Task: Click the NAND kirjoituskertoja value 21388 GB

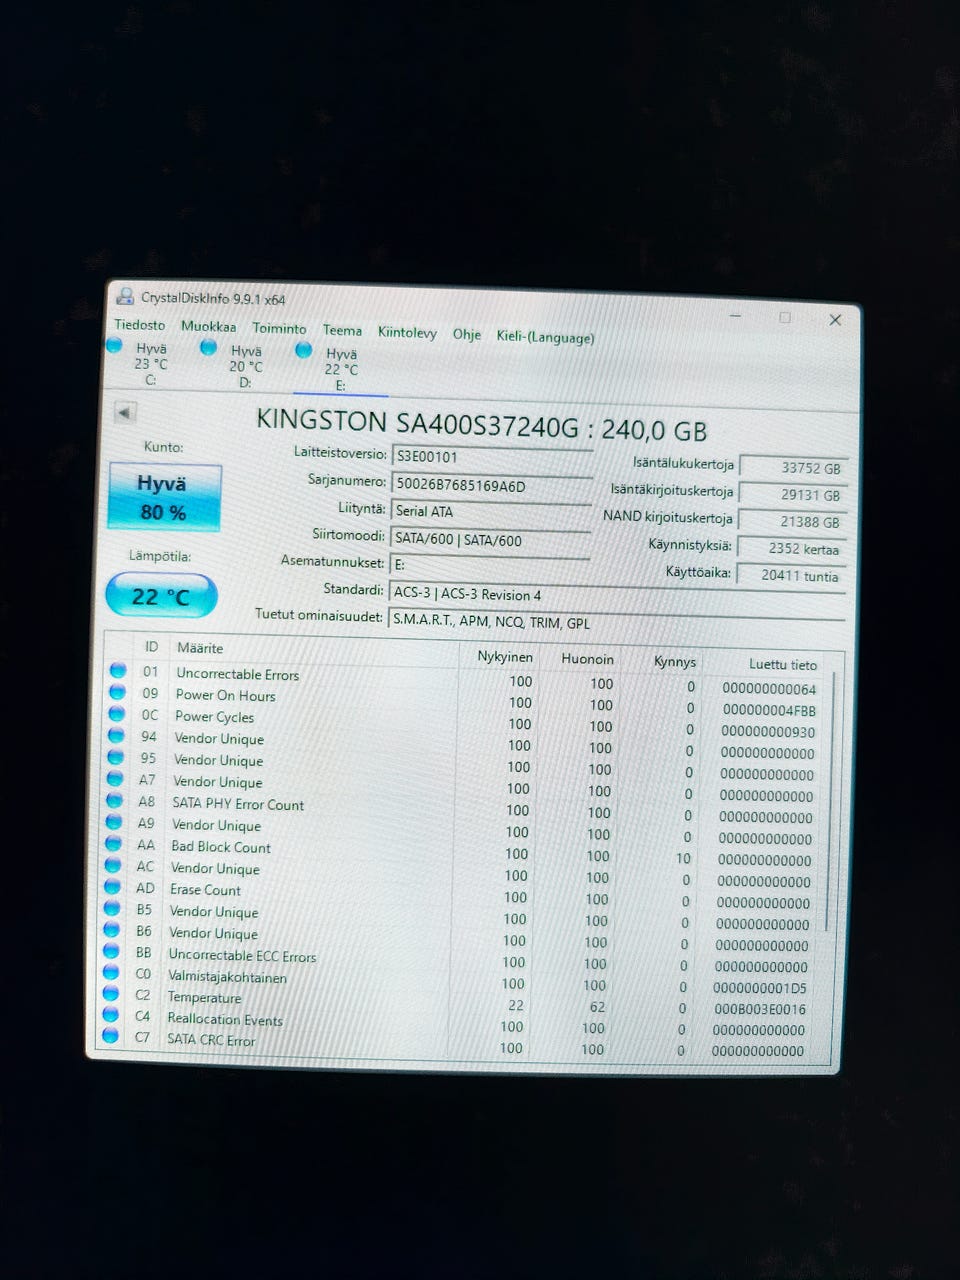Action: (794, 522)
